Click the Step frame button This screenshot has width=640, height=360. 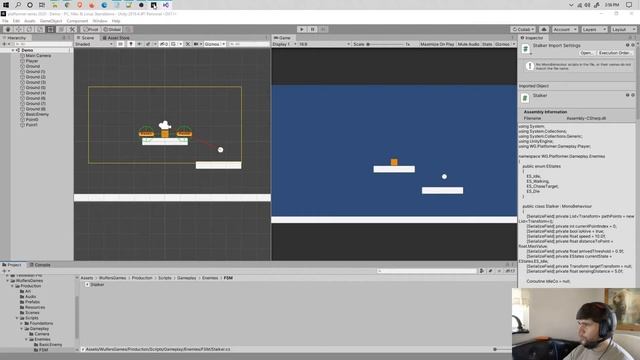[x=323, y=29]
